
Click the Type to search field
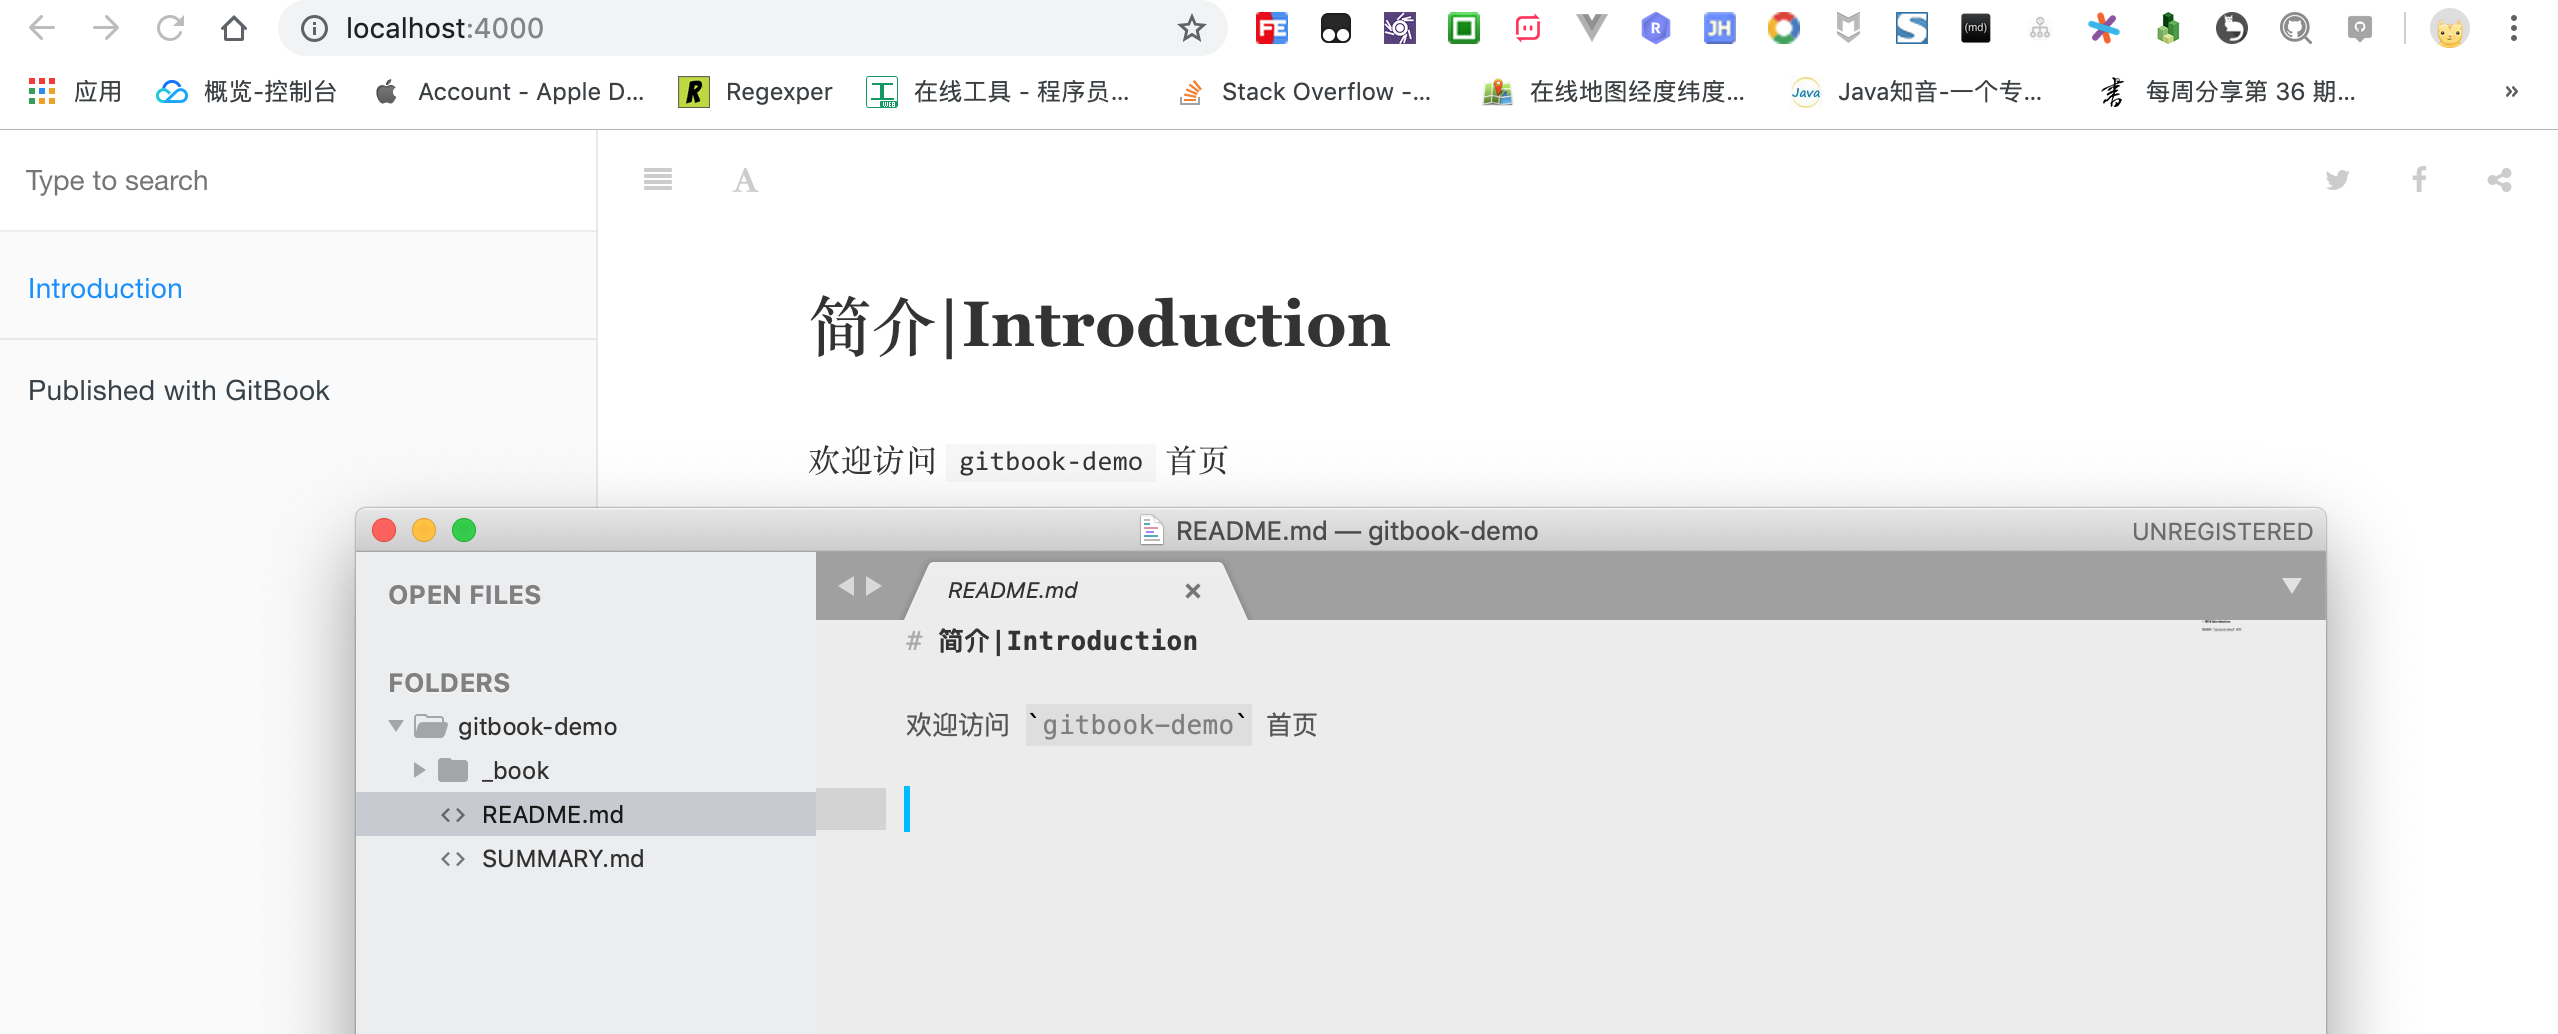pos(298,181)
